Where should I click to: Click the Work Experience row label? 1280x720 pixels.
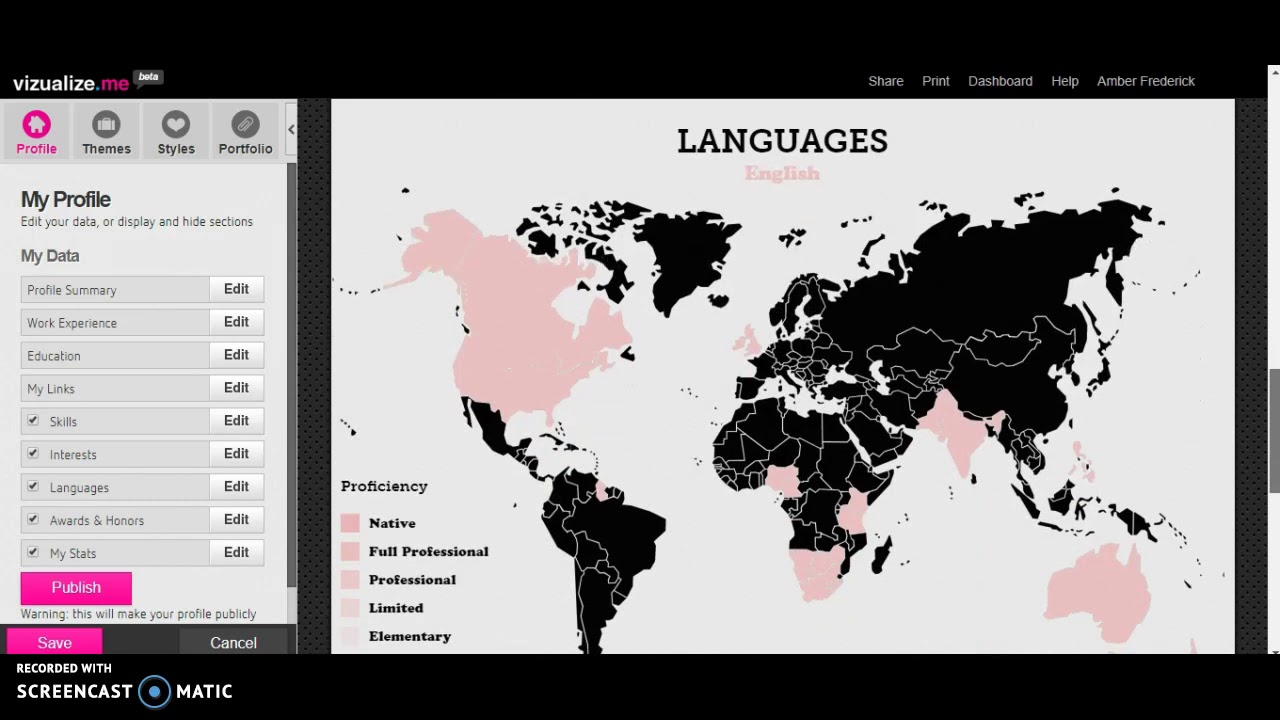click(72, 323)
